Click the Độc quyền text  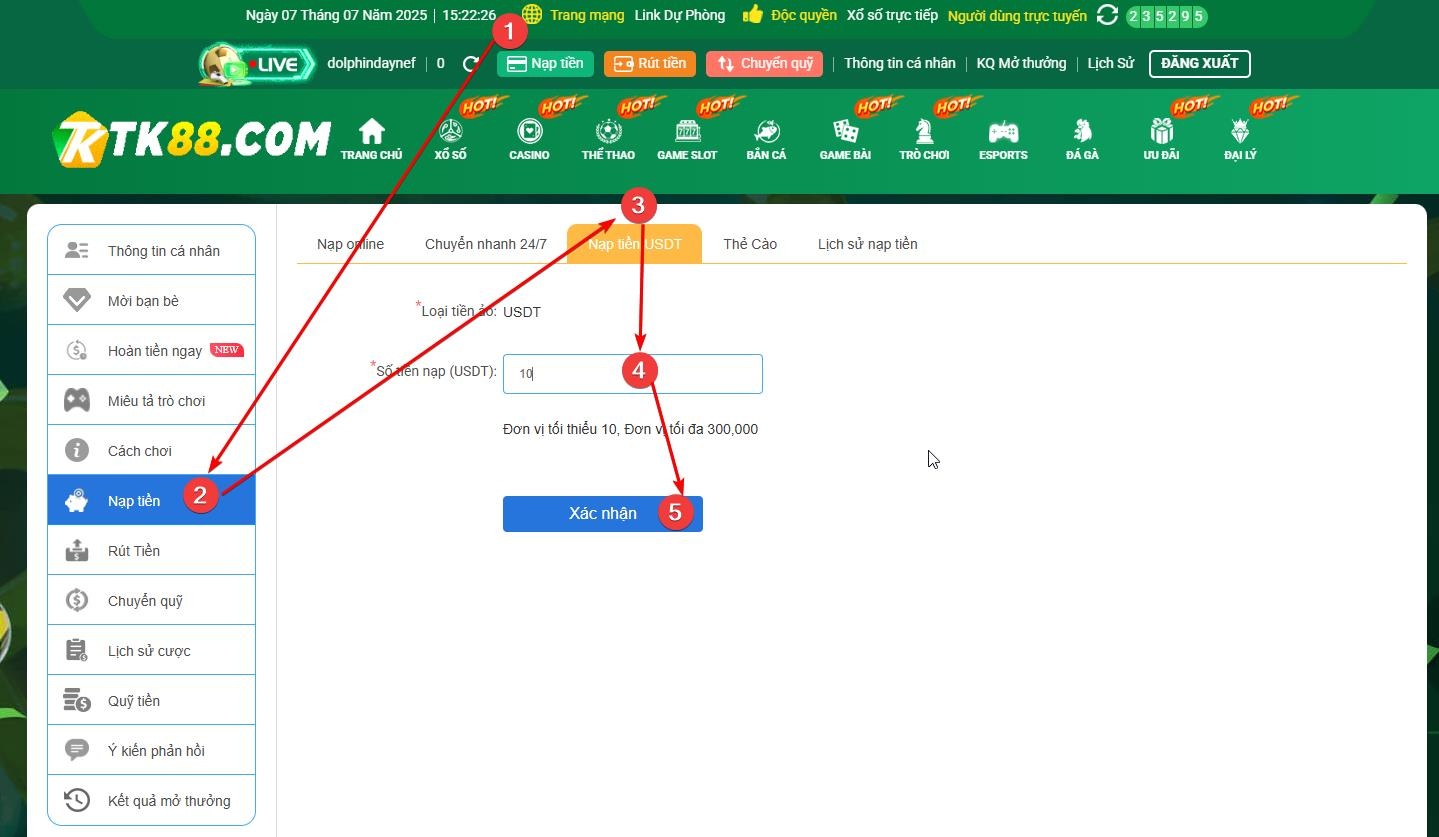[x=804, y=15]
